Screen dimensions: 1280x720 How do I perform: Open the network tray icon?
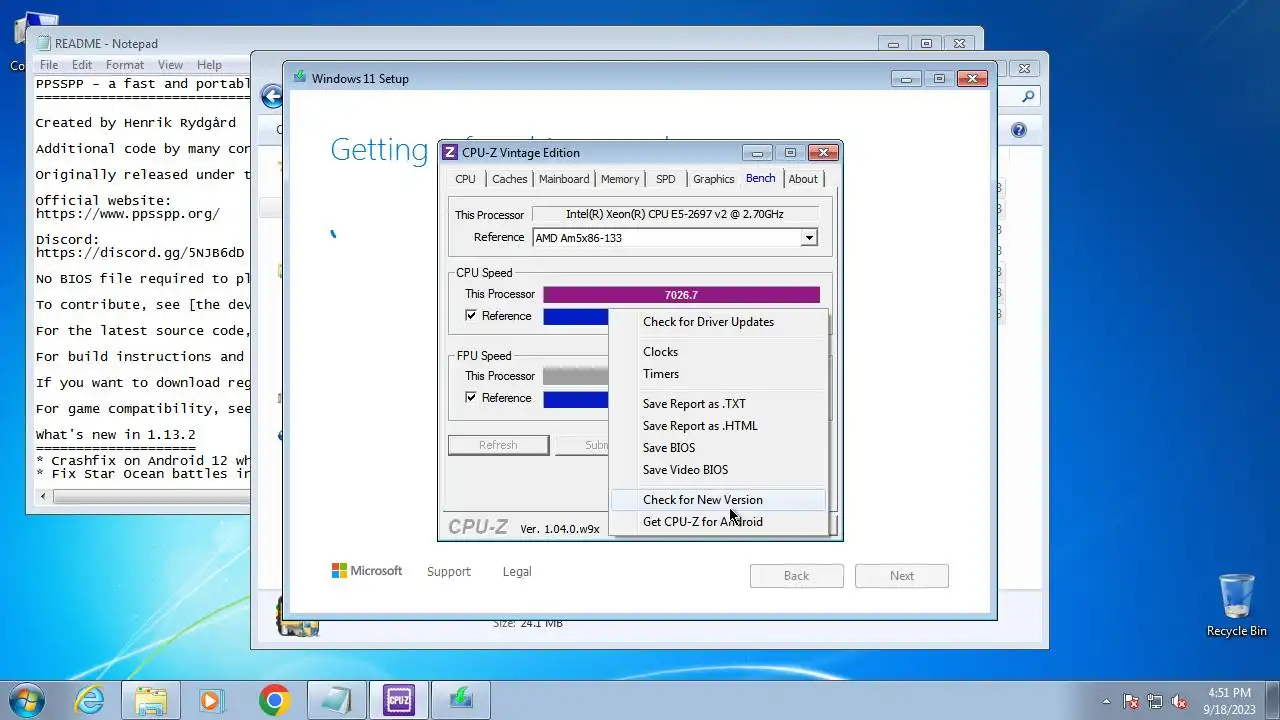1155,701
